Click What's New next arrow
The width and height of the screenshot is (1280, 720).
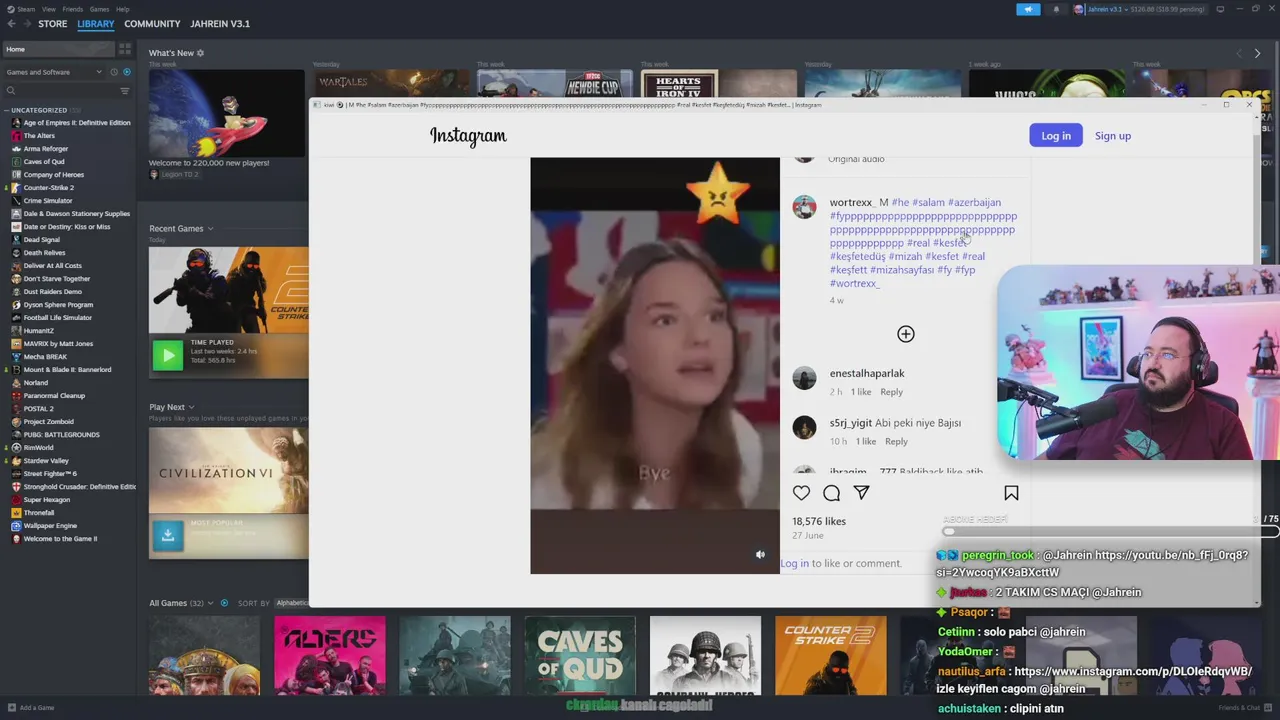[1257, 53]
